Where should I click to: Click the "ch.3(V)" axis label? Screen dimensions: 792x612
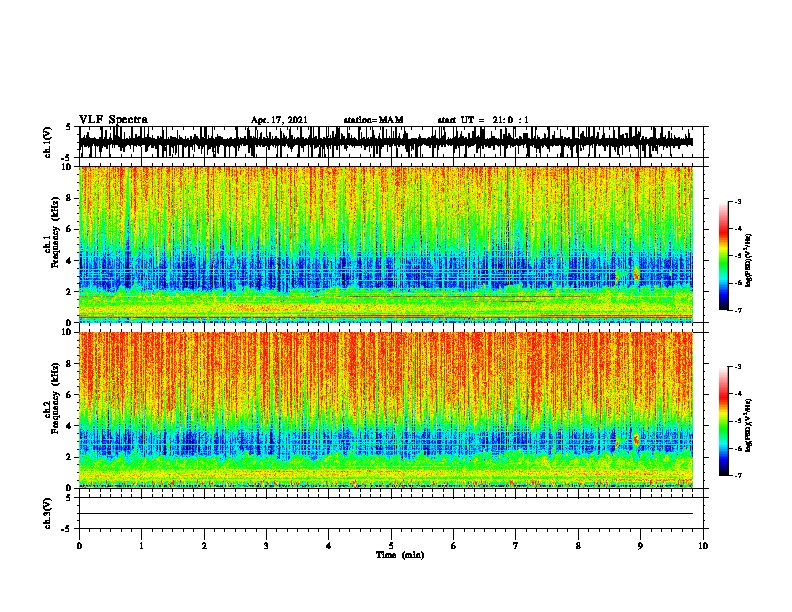(48, 513)
